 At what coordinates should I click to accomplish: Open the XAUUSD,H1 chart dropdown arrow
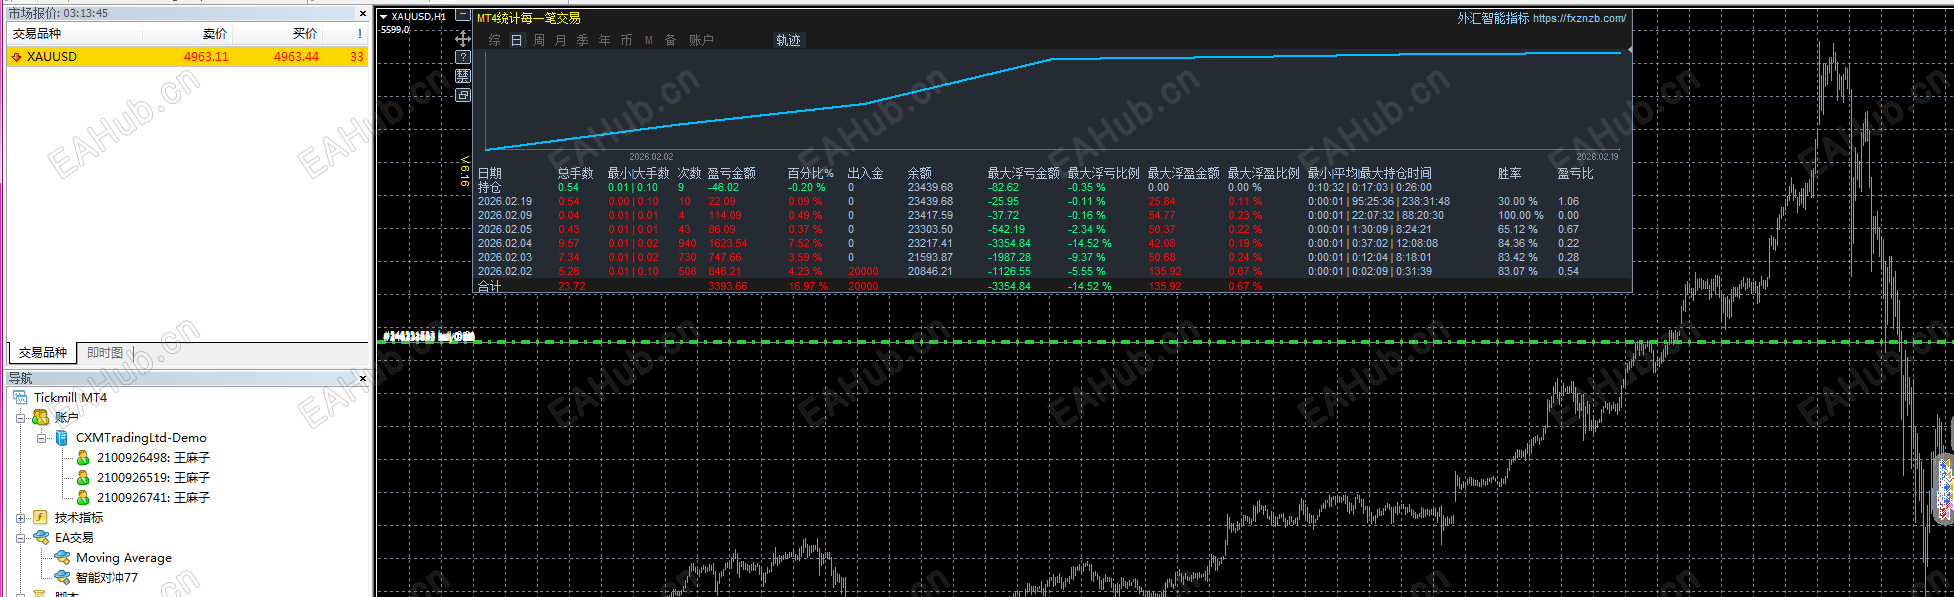pyautogui.click(x=384, y=17)
